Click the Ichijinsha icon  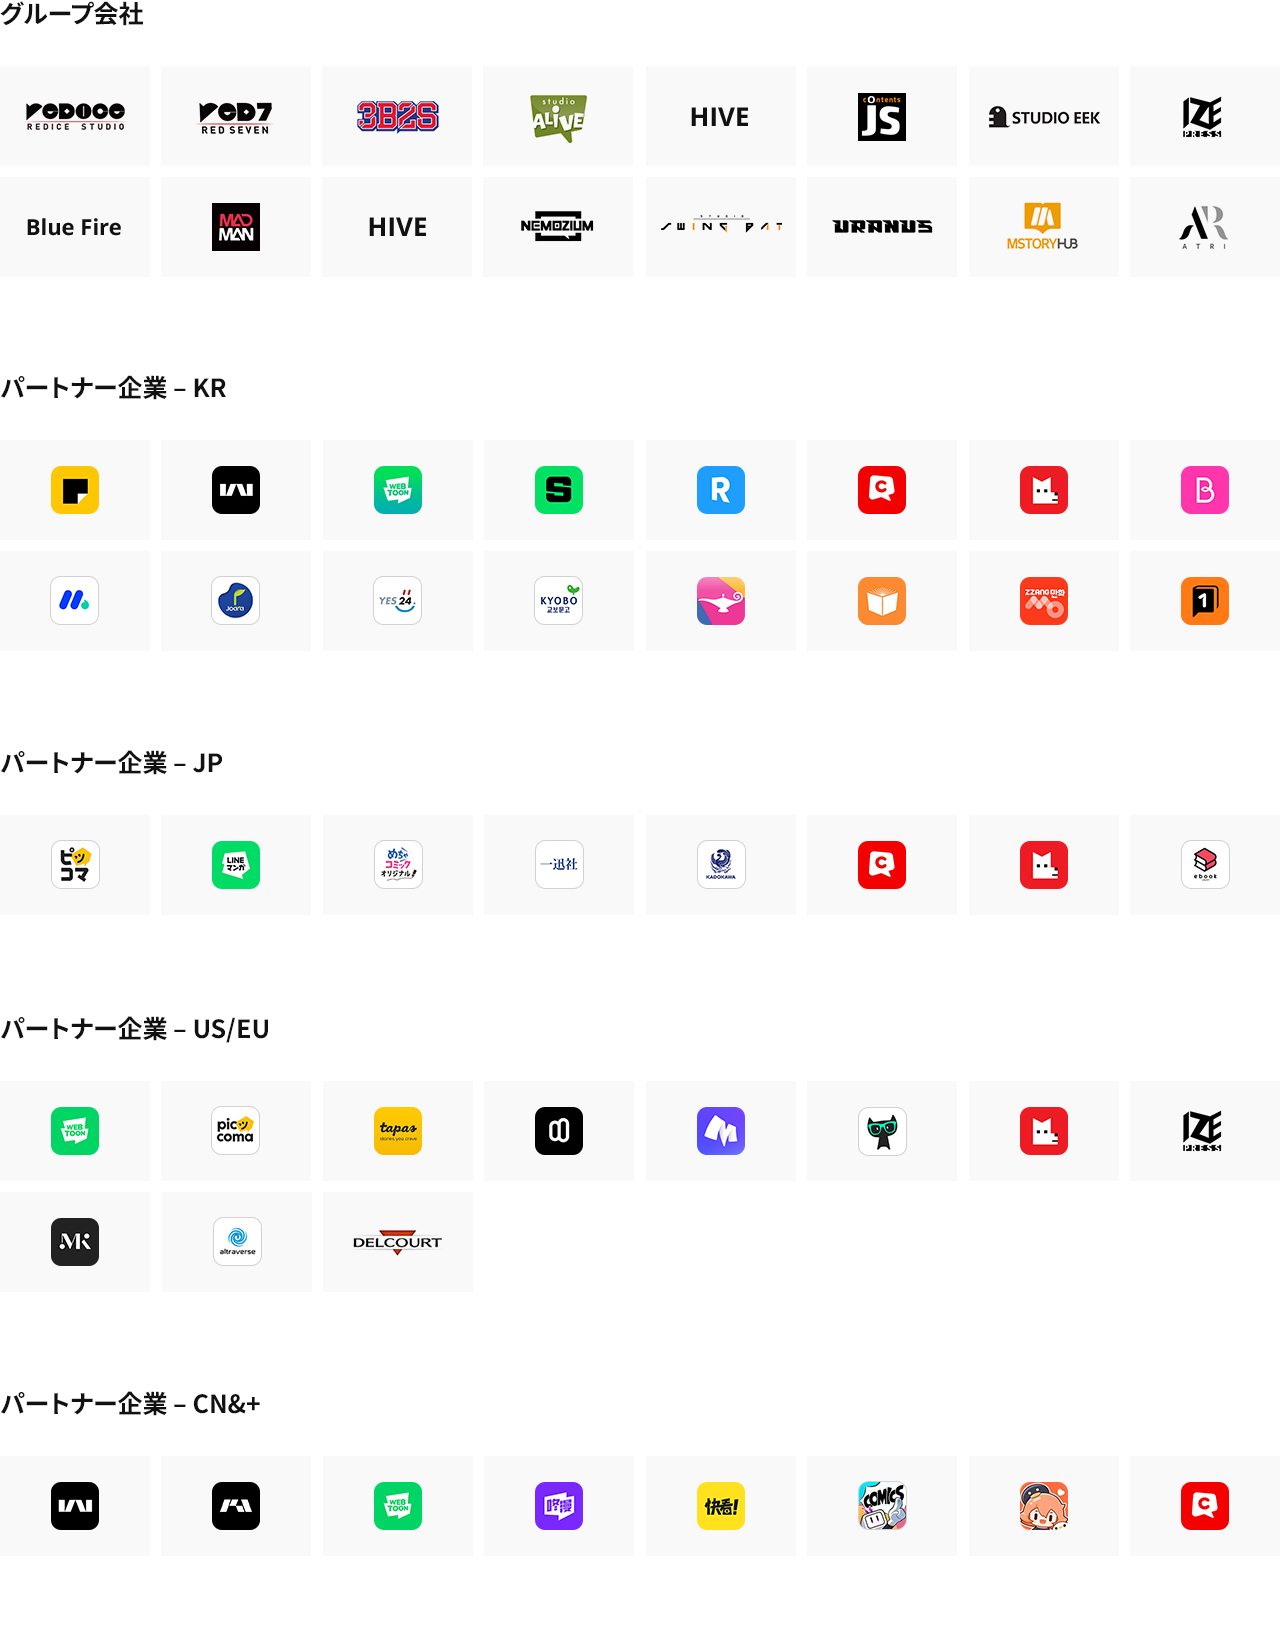pos(559,865)
